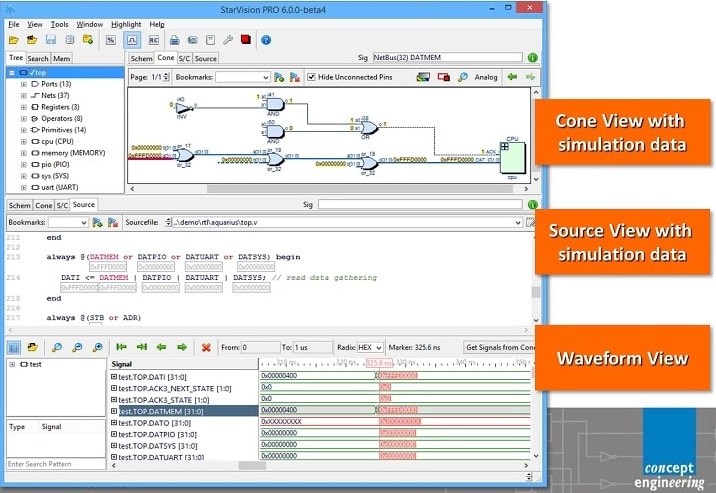Click the magnifier search icon next to Analog
716x493 pixels.
coord(462,77)
